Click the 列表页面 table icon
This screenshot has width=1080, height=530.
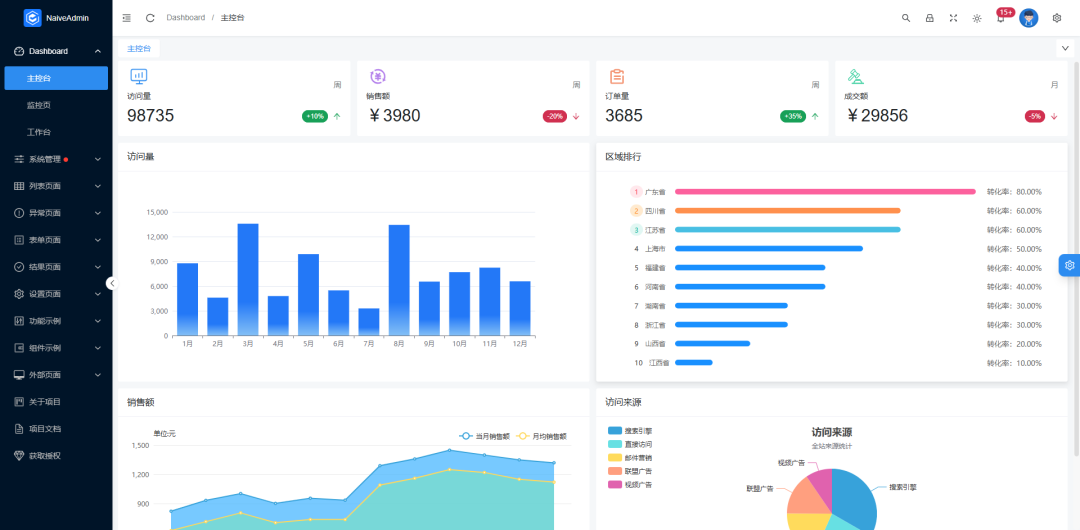[19, 186]
